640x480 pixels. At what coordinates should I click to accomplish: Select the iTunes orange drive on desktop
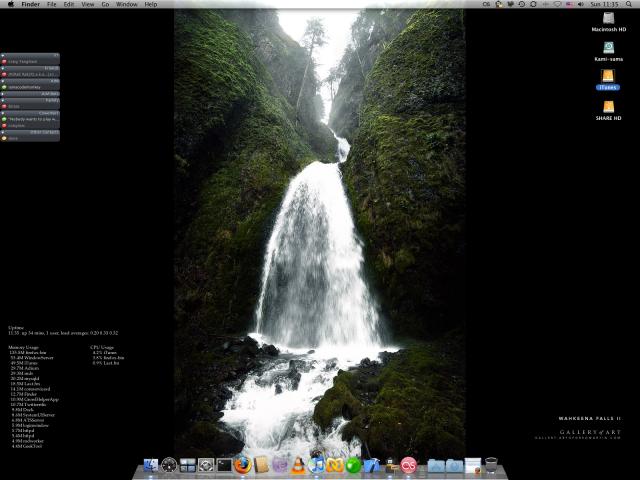coord(608,76)
